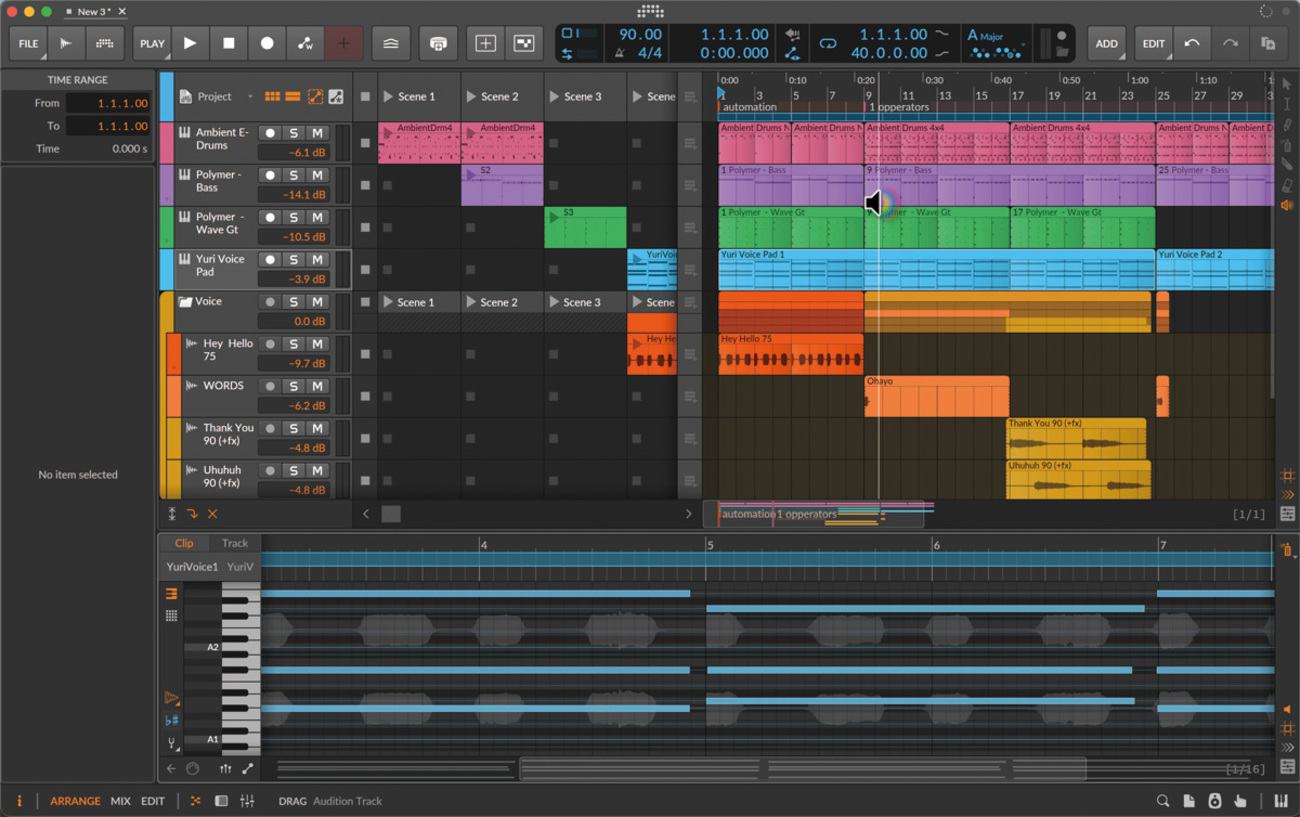The height and width of the screenshot is (817, 1300).
Task: Select the Thank You 90 (+fx) arranger clip
Action: click(x=1076, y=438)
